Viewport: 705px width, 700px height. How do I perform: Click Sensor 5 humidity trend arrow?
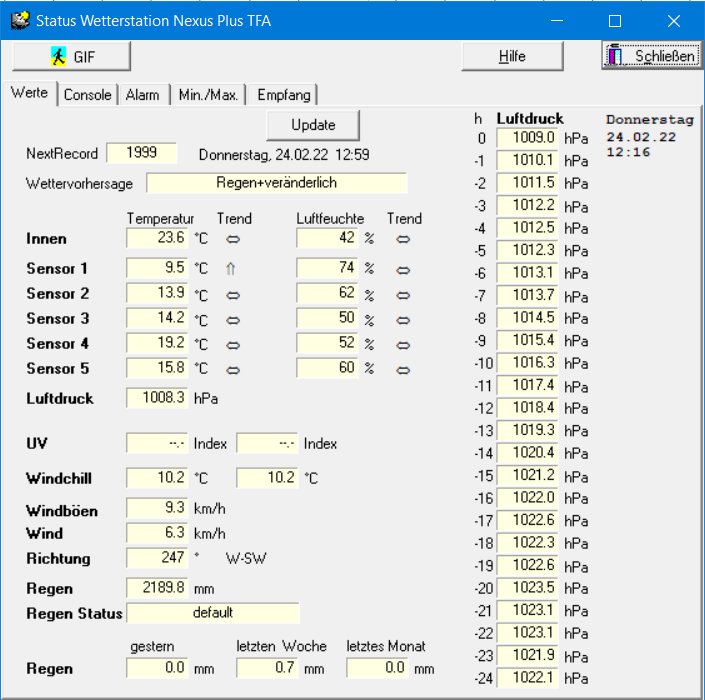[x=403, y=369]
